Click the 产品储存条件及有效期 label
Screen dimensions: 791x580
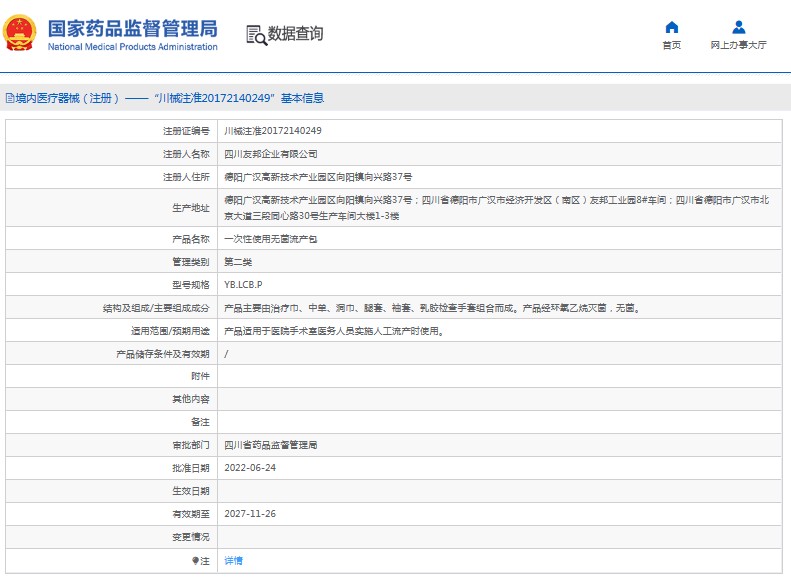tap(163, 354)
